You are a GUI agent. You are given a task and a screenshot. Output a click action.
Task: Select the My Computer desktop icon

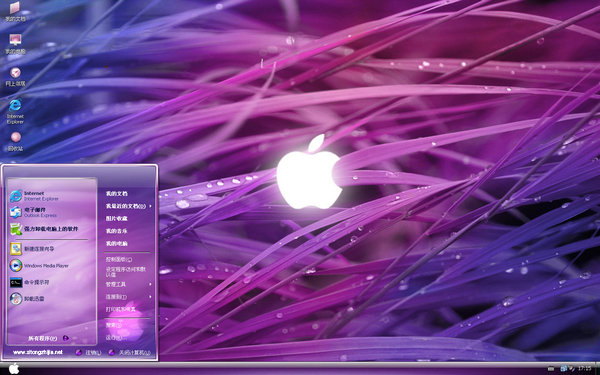(15, 44)
